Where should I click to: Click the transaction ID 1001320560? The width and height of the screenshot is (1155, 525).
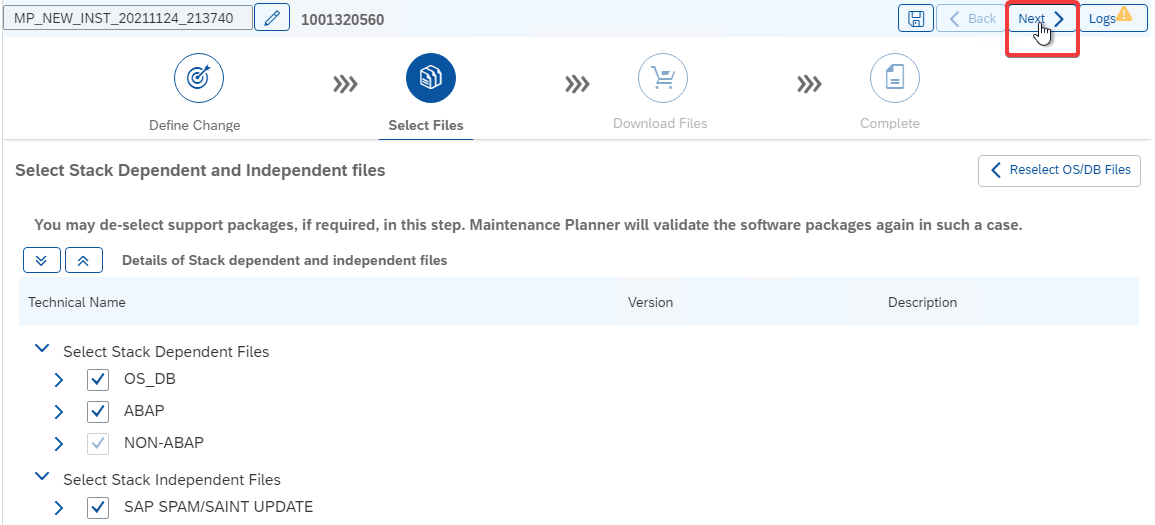point(343,20)
